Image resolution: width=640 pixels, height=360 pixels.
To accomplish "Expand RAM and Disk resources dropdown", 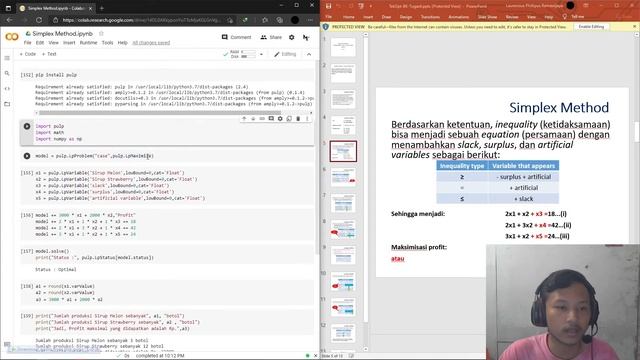I will [x=261, y=54].
